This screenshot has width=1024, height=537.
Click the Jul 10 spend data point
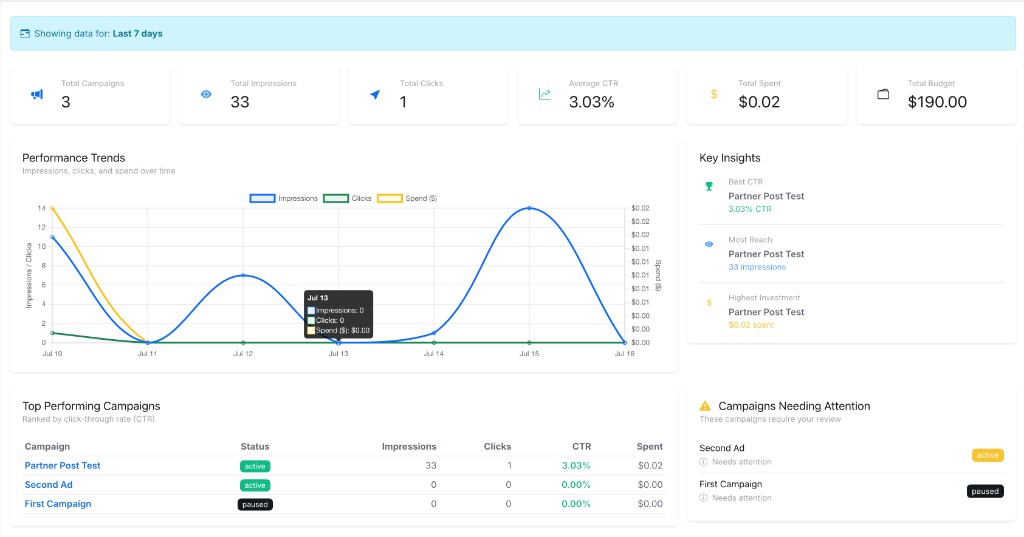(x=52, y=208)
